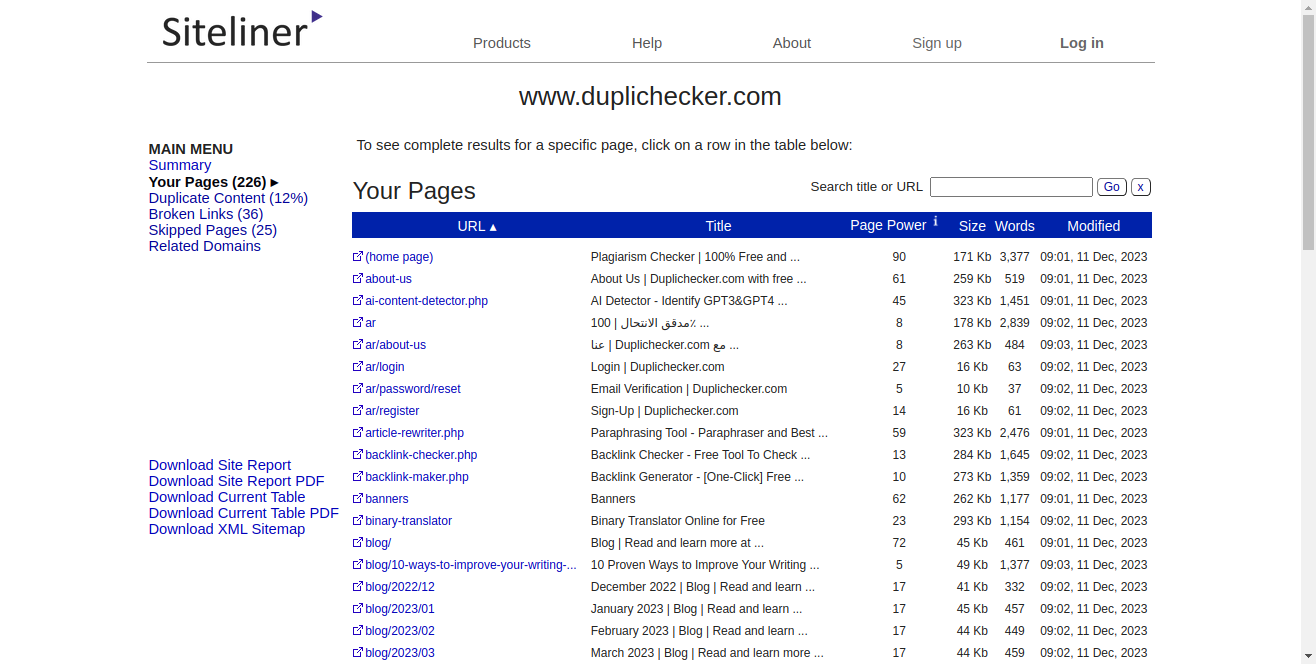This screenshot has width=1316, height=664.
Task: View Broken Links (36) page
Action: coord(206,214)
